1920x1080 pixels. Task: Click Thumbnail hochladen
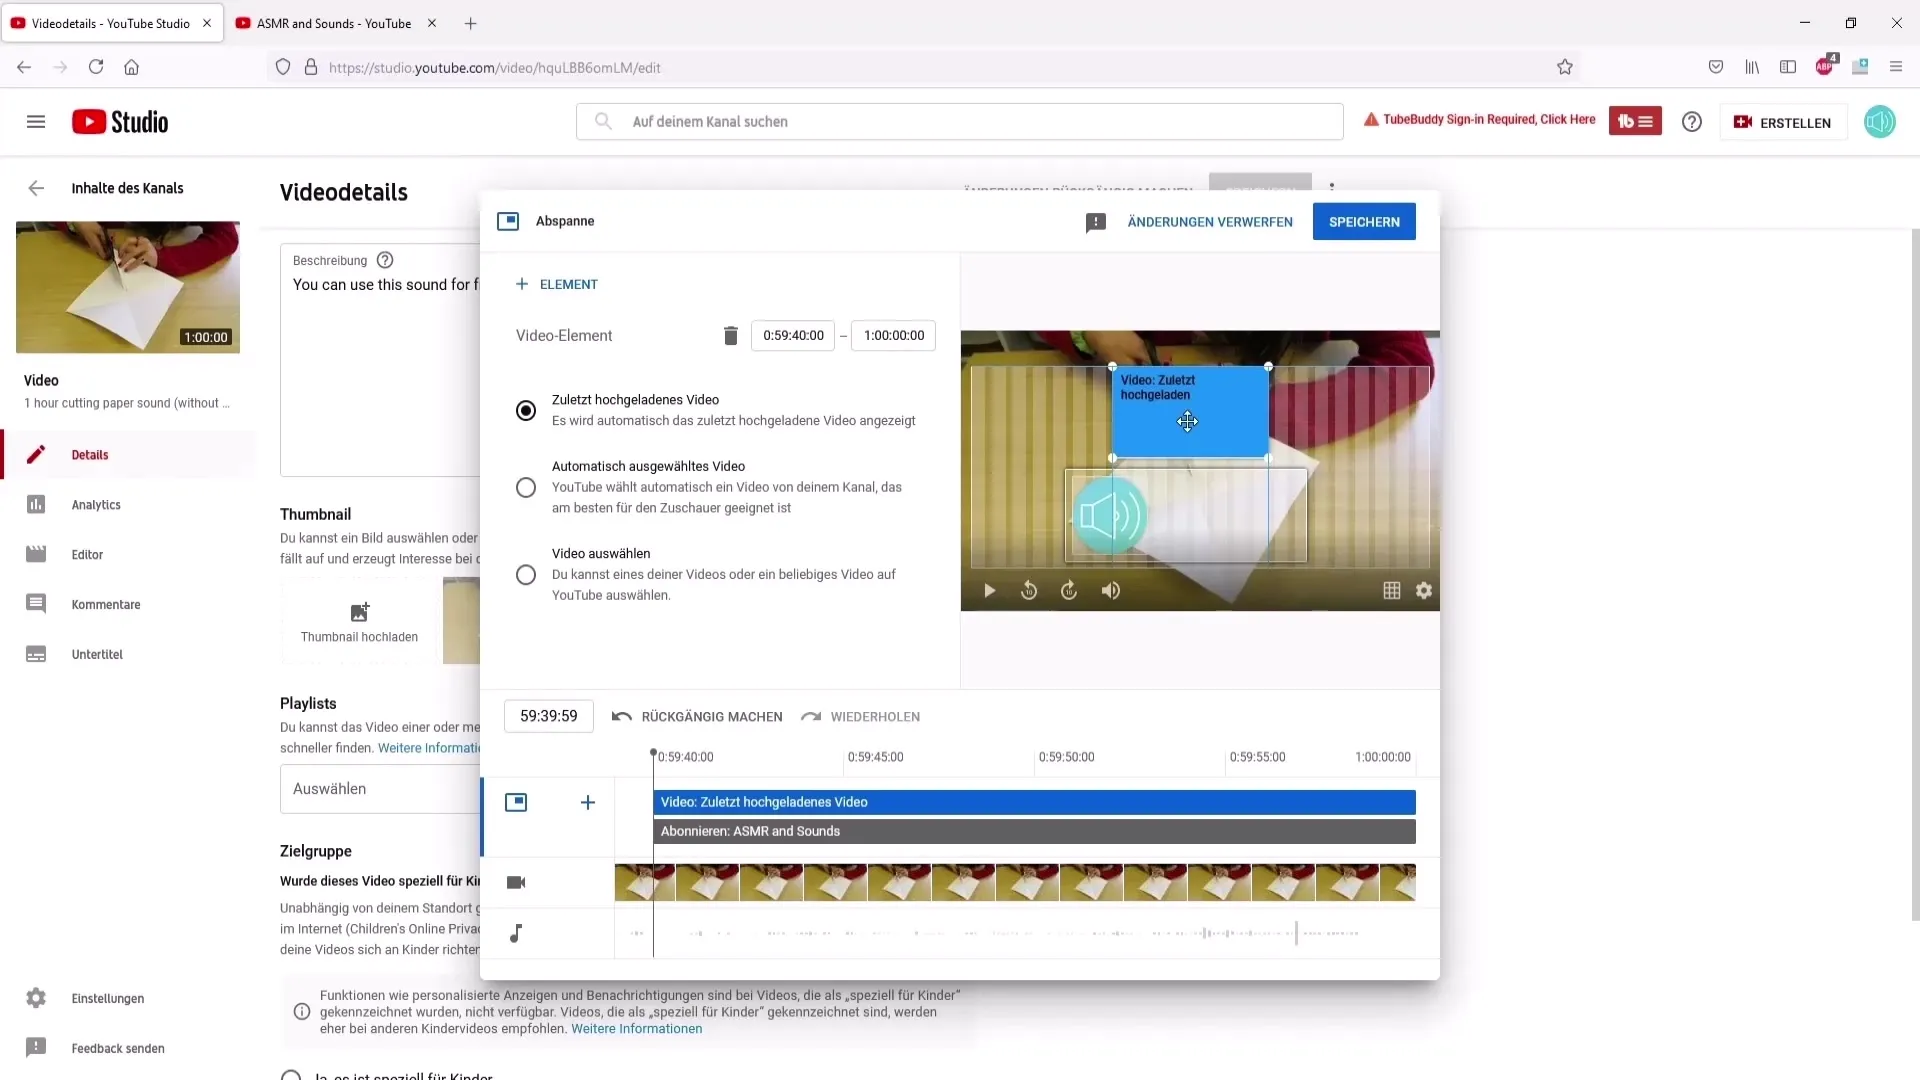[x=360, y=622]
